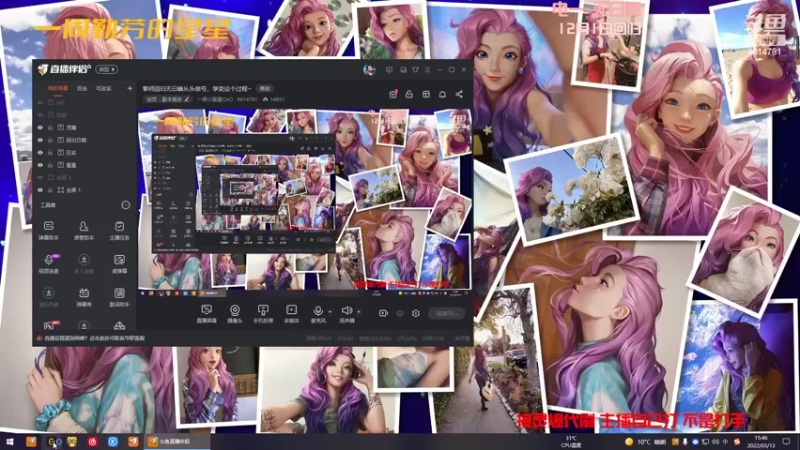This screenshot has height=450, width=800.
Task: Add a 多媒体 multimedia source
Action: 291,313
